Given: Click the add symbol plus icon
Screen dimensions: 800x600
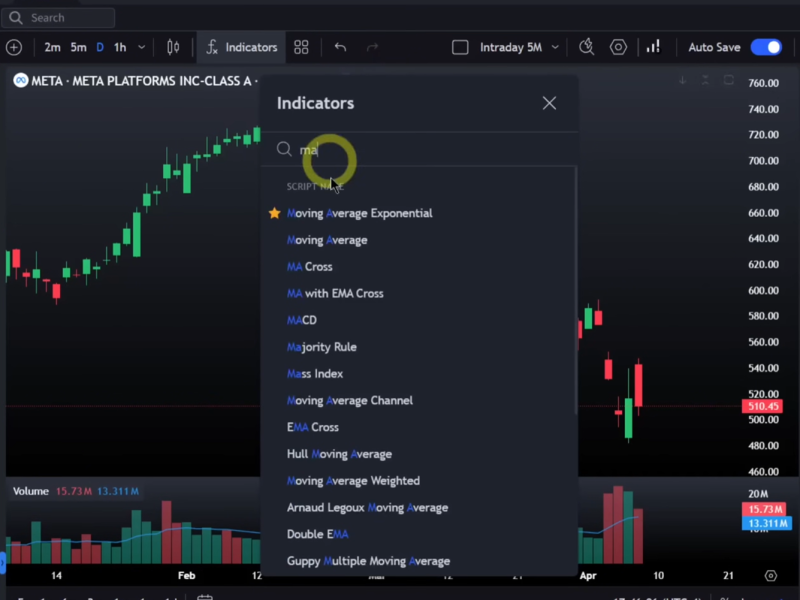Looking at the screenshot, I should (14, 47).
